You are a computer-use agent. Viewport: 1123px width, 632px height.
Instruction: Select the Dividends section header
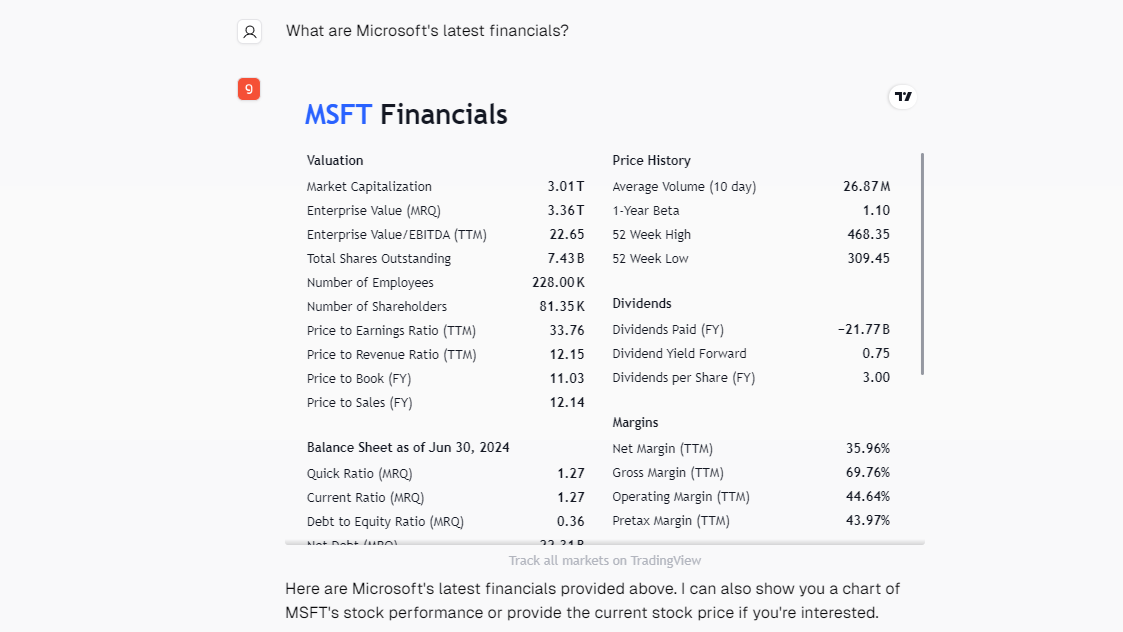point(642,304)
